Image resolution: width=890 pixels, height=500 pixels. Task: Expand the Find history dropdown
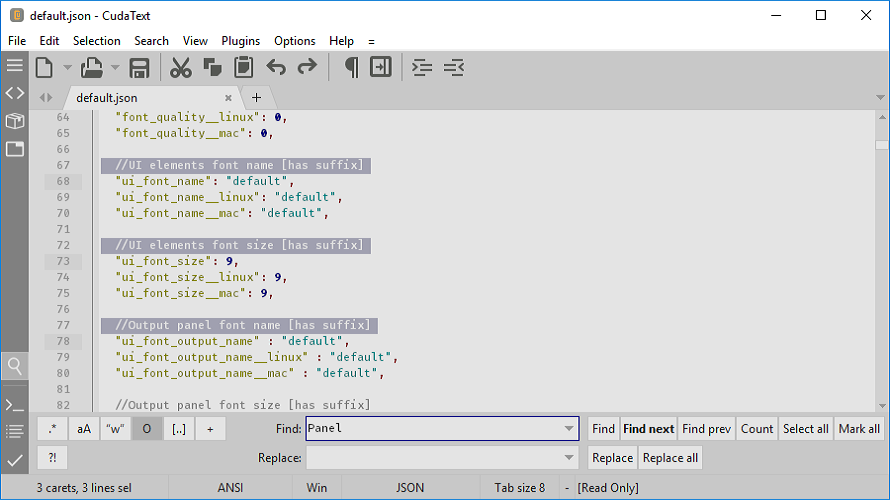pyautogui.click(x=569, y=429)
